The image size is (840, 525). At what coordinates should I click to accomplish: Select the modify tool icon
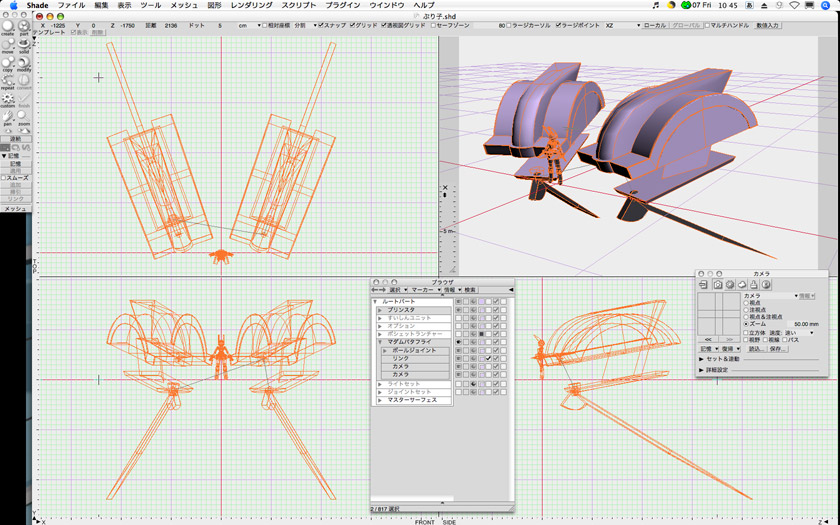[23, 63]
